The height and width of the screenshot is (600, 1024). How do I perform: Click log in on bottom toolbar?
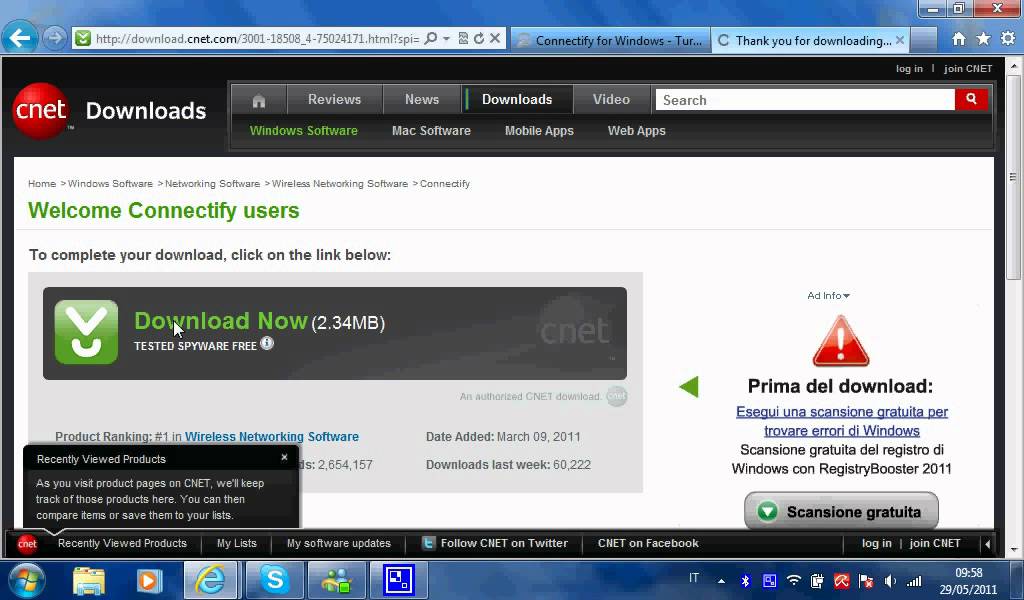click(x=876, y=543)
